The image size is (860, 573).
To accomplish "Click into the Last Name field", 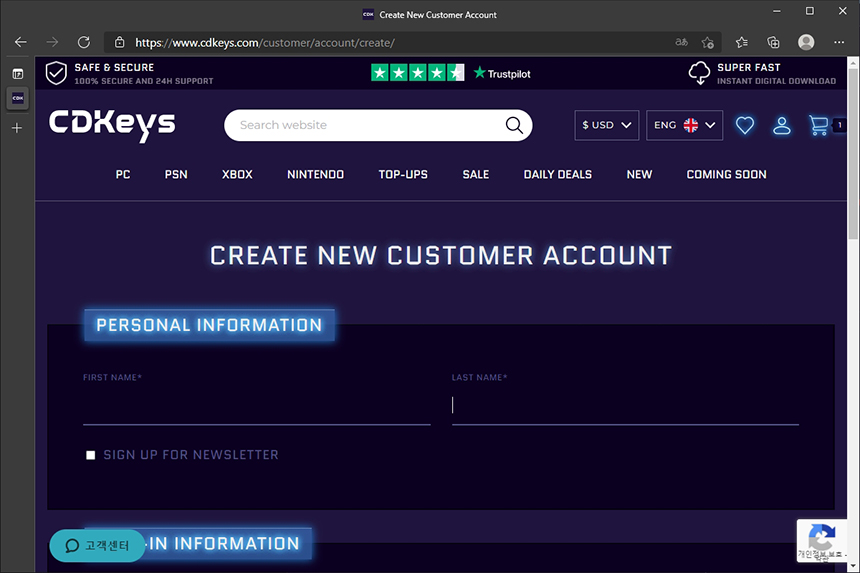I will point(625,406).
